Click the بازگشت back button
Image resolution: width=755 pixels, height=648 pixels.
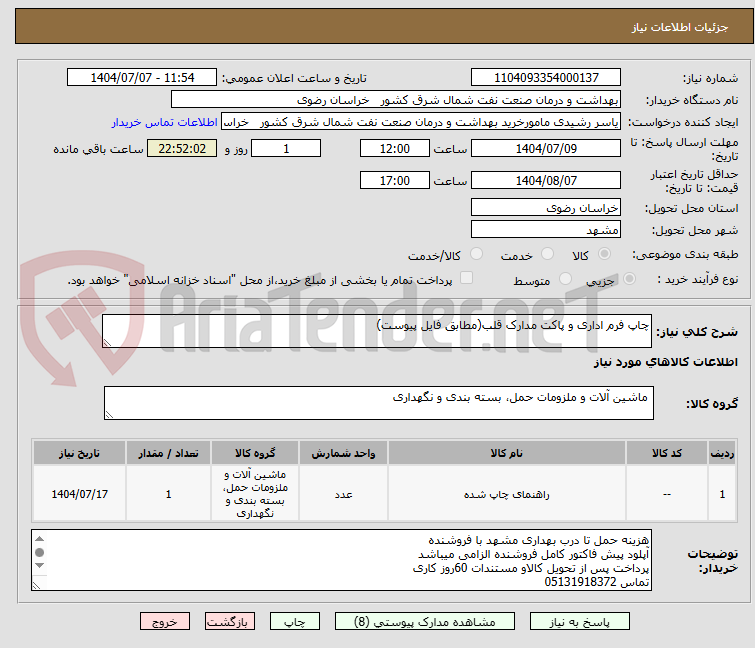coord(229,622)
